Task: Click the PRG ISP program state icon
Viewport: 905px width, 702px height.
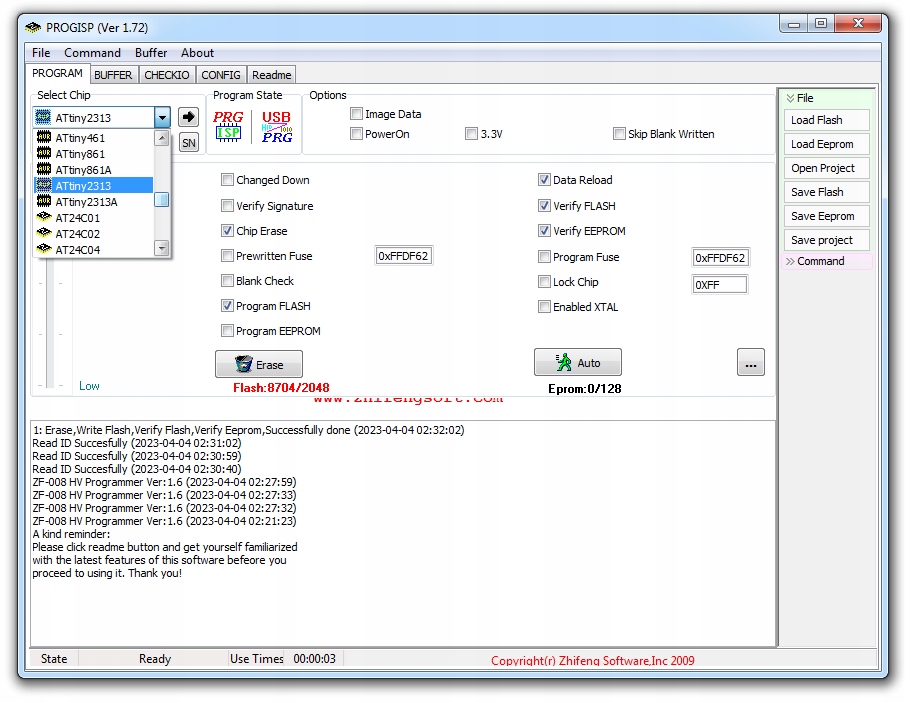Action: 228,126
